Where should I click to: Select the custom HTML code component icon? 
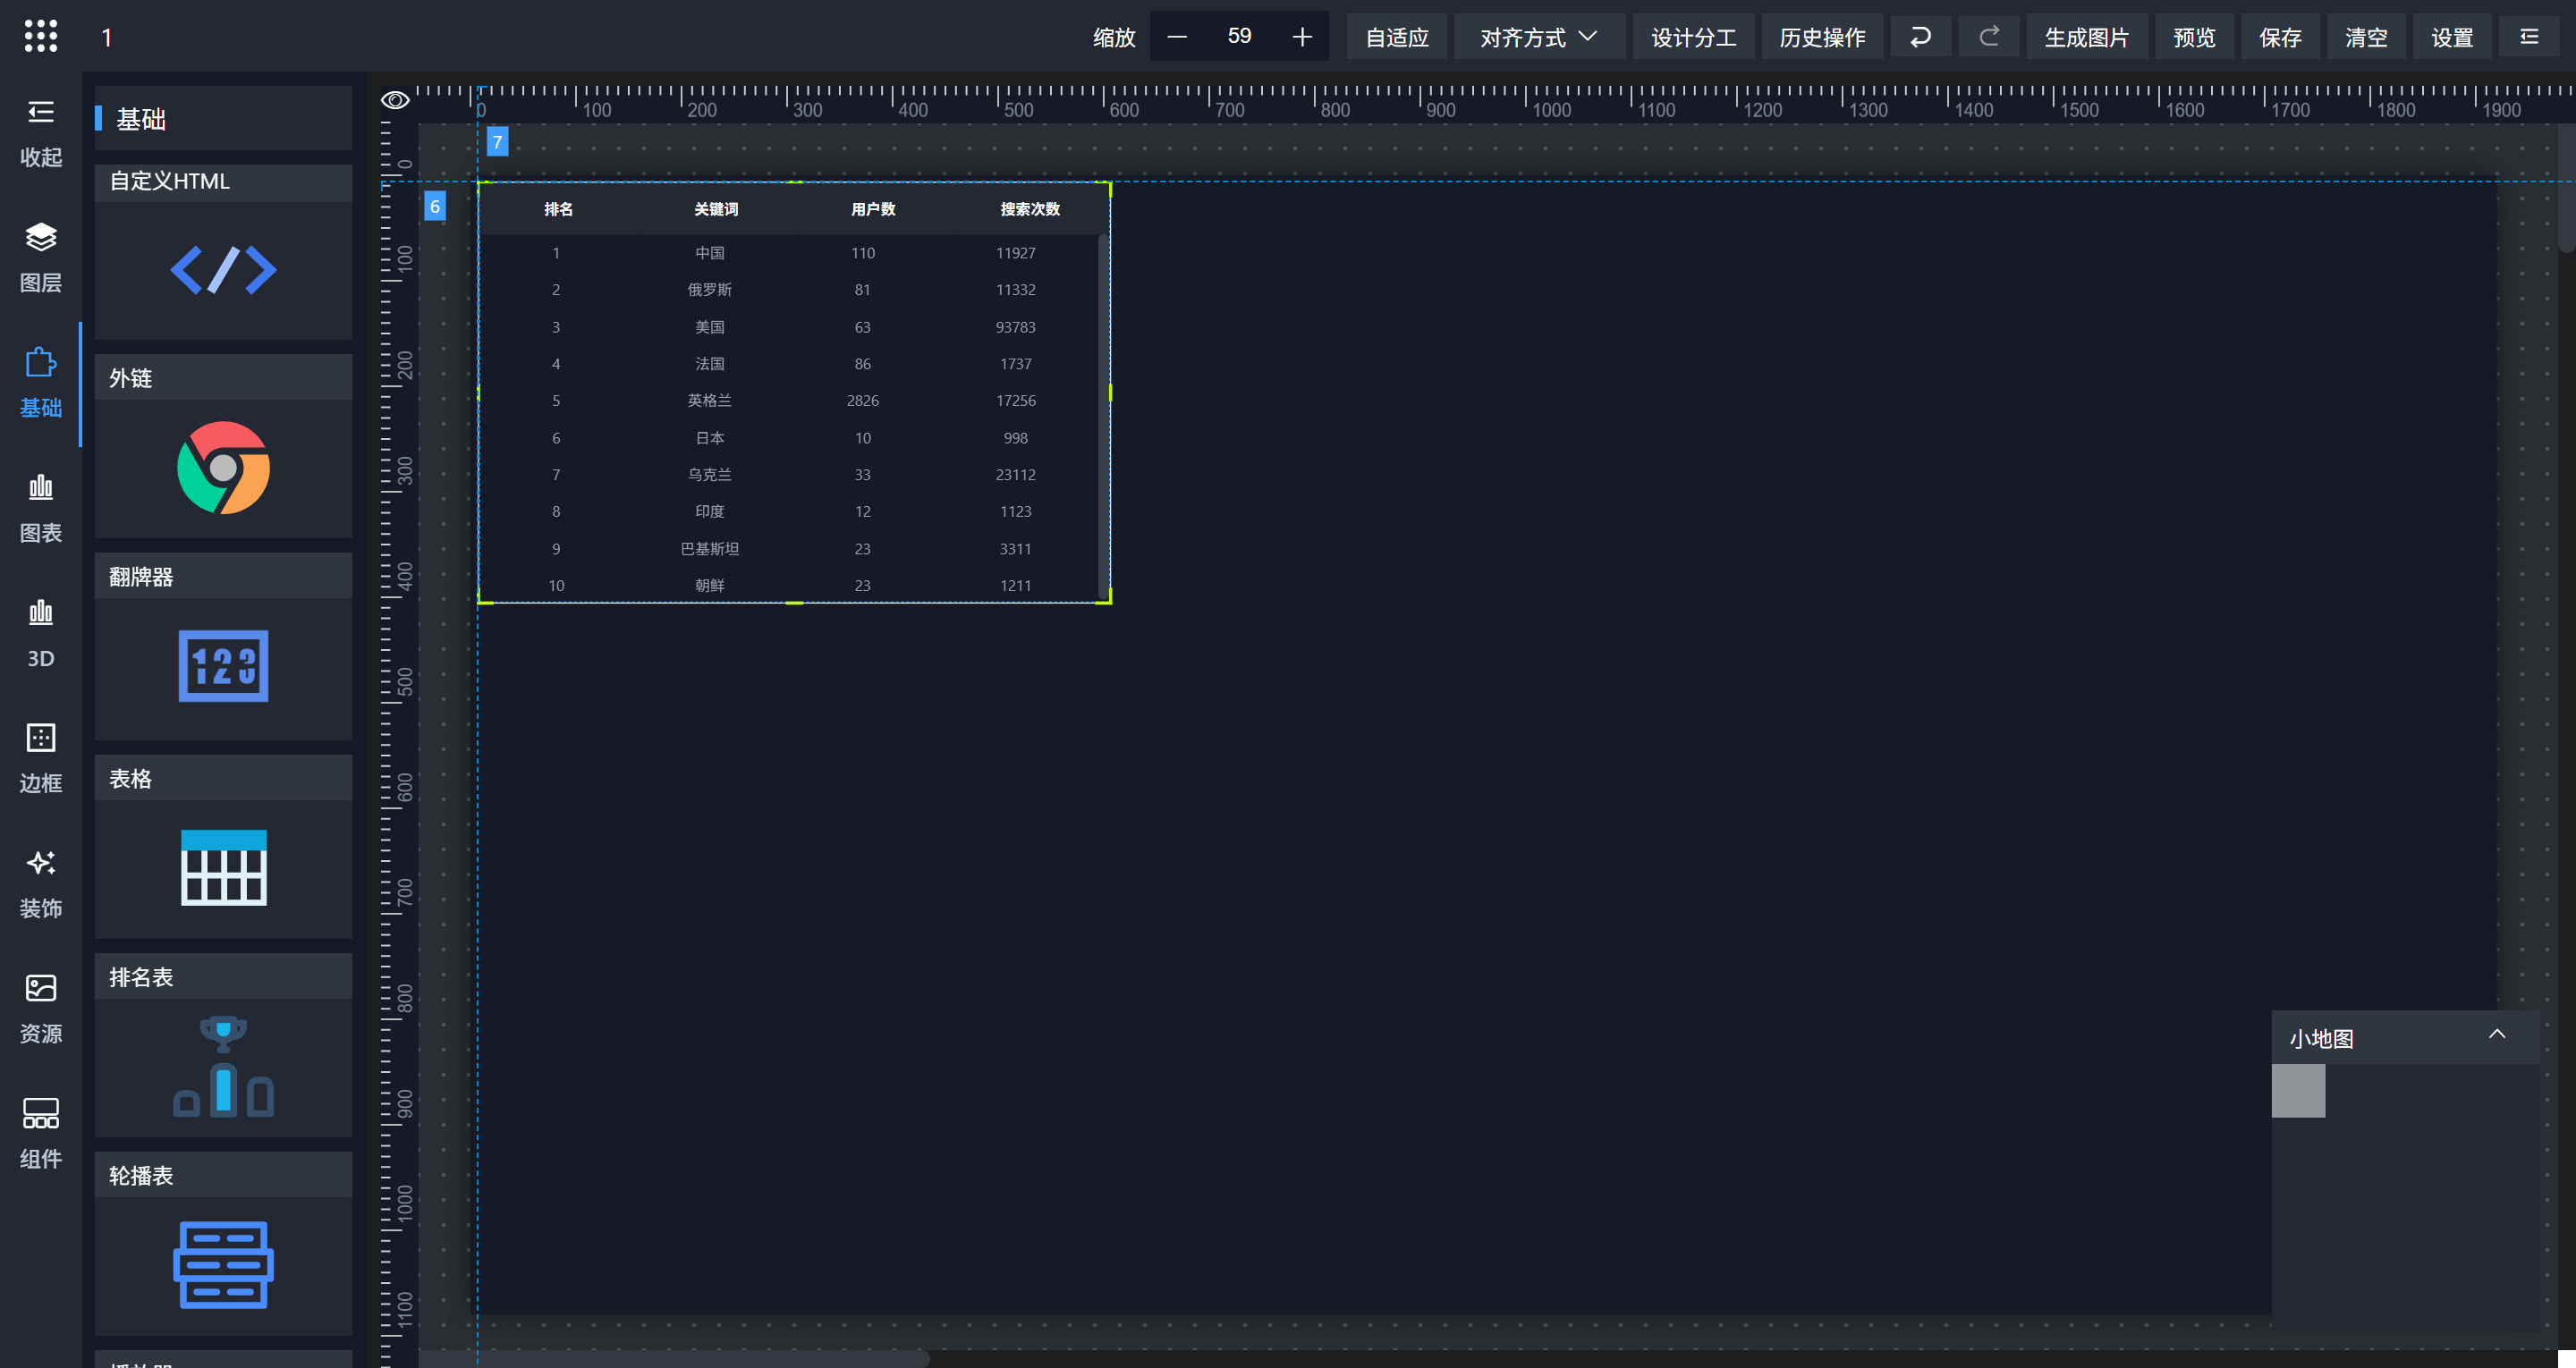[223, 270]
